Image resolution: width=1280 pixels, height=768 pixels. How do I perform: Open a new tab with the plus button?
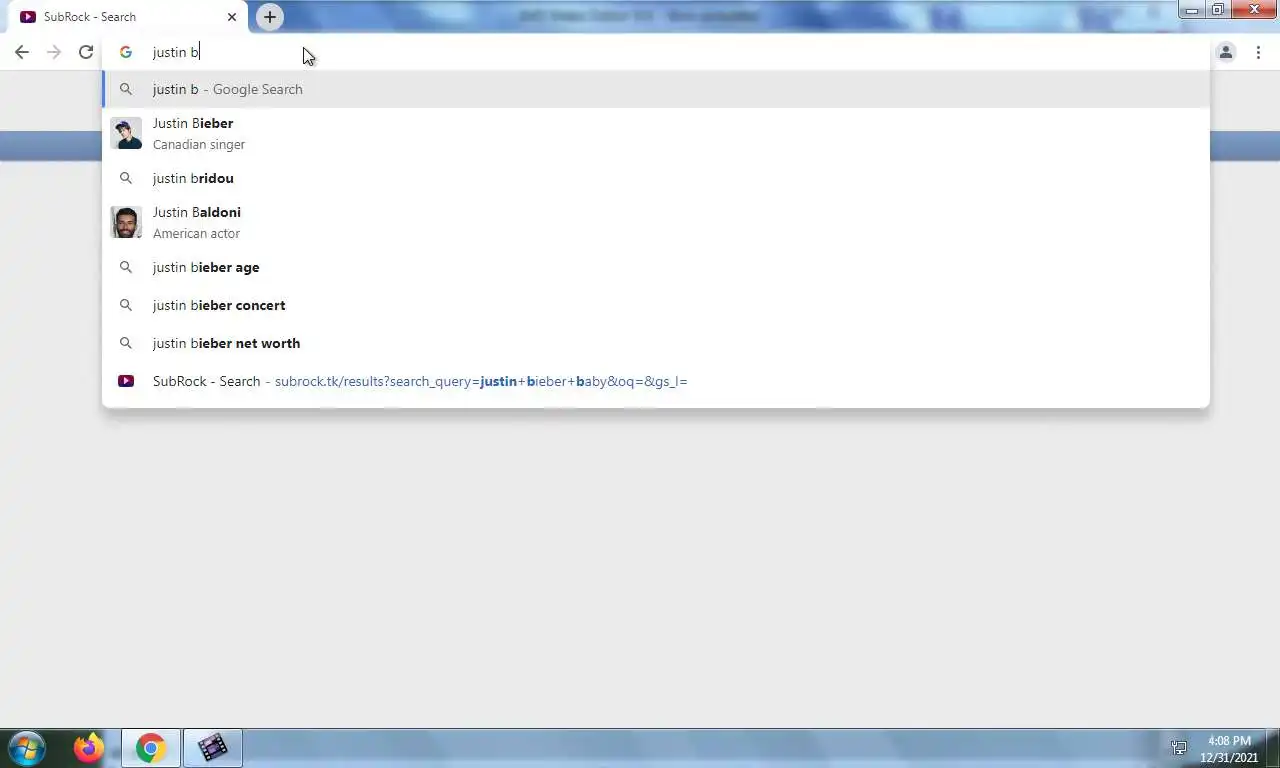[x=270, y=17]
